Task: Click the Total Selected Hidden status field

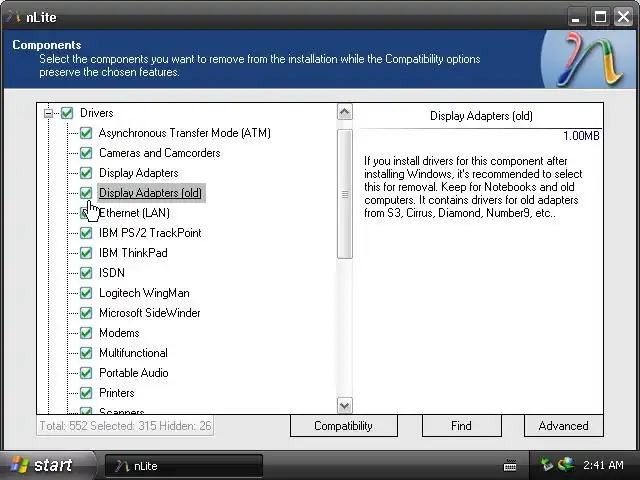Action: pos(125,426)
